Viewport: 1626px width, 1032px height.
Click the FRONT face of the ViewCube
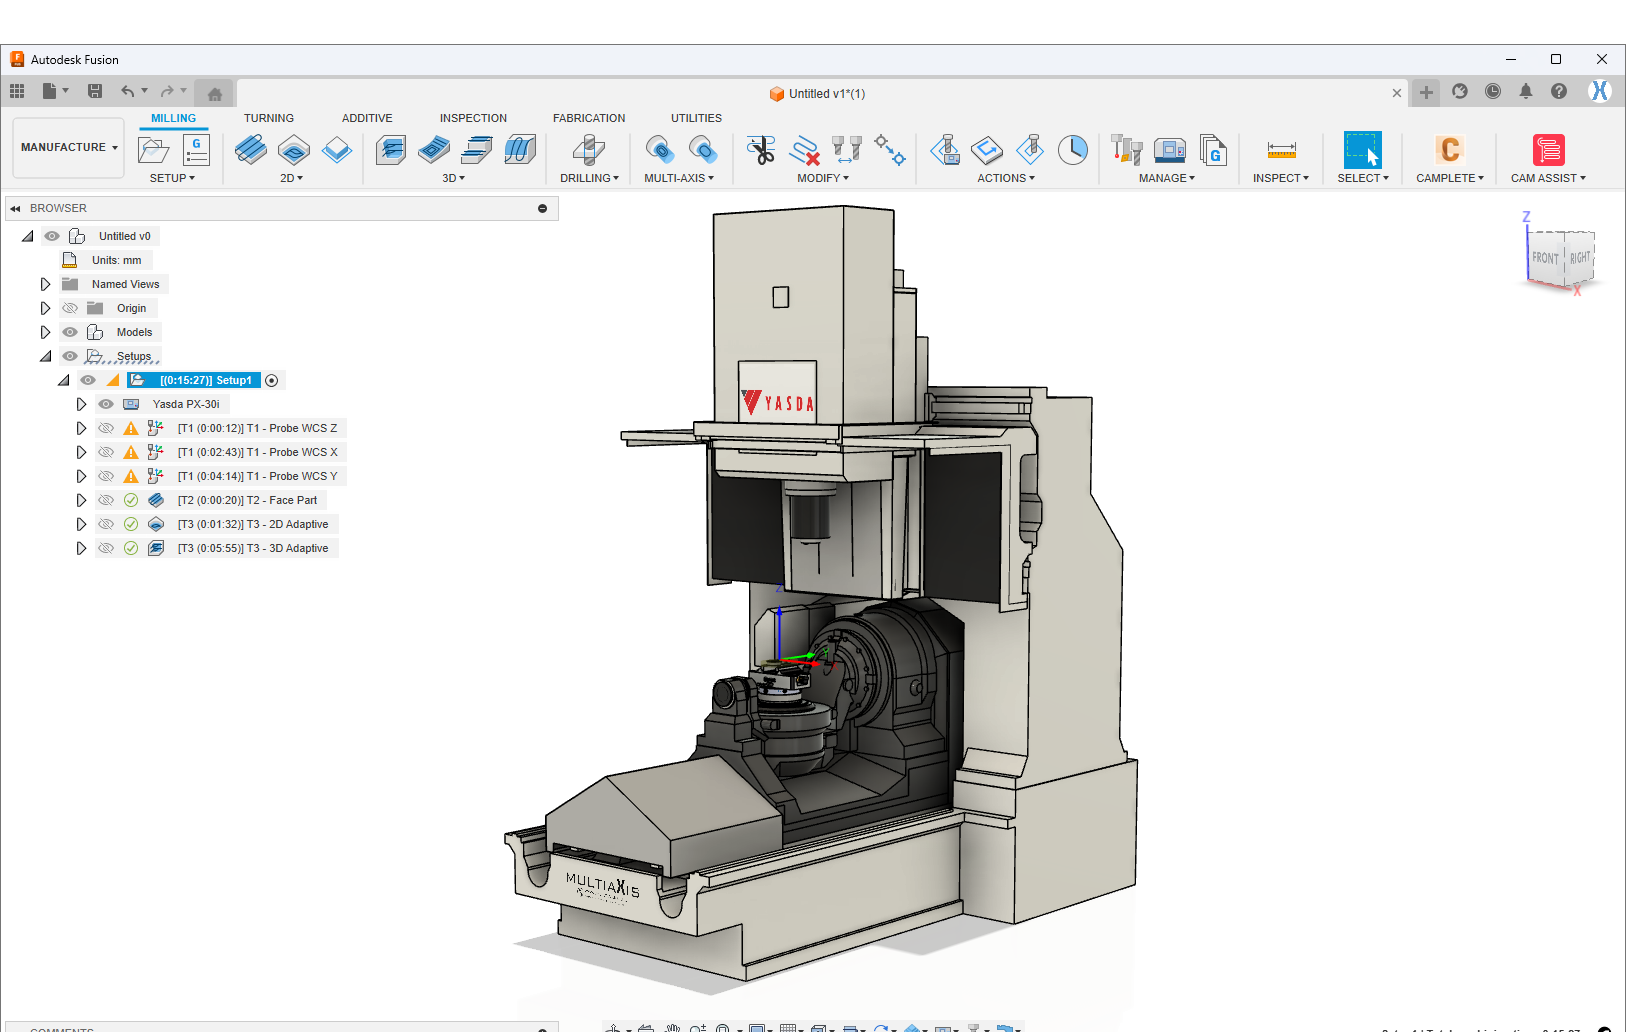1544,258
